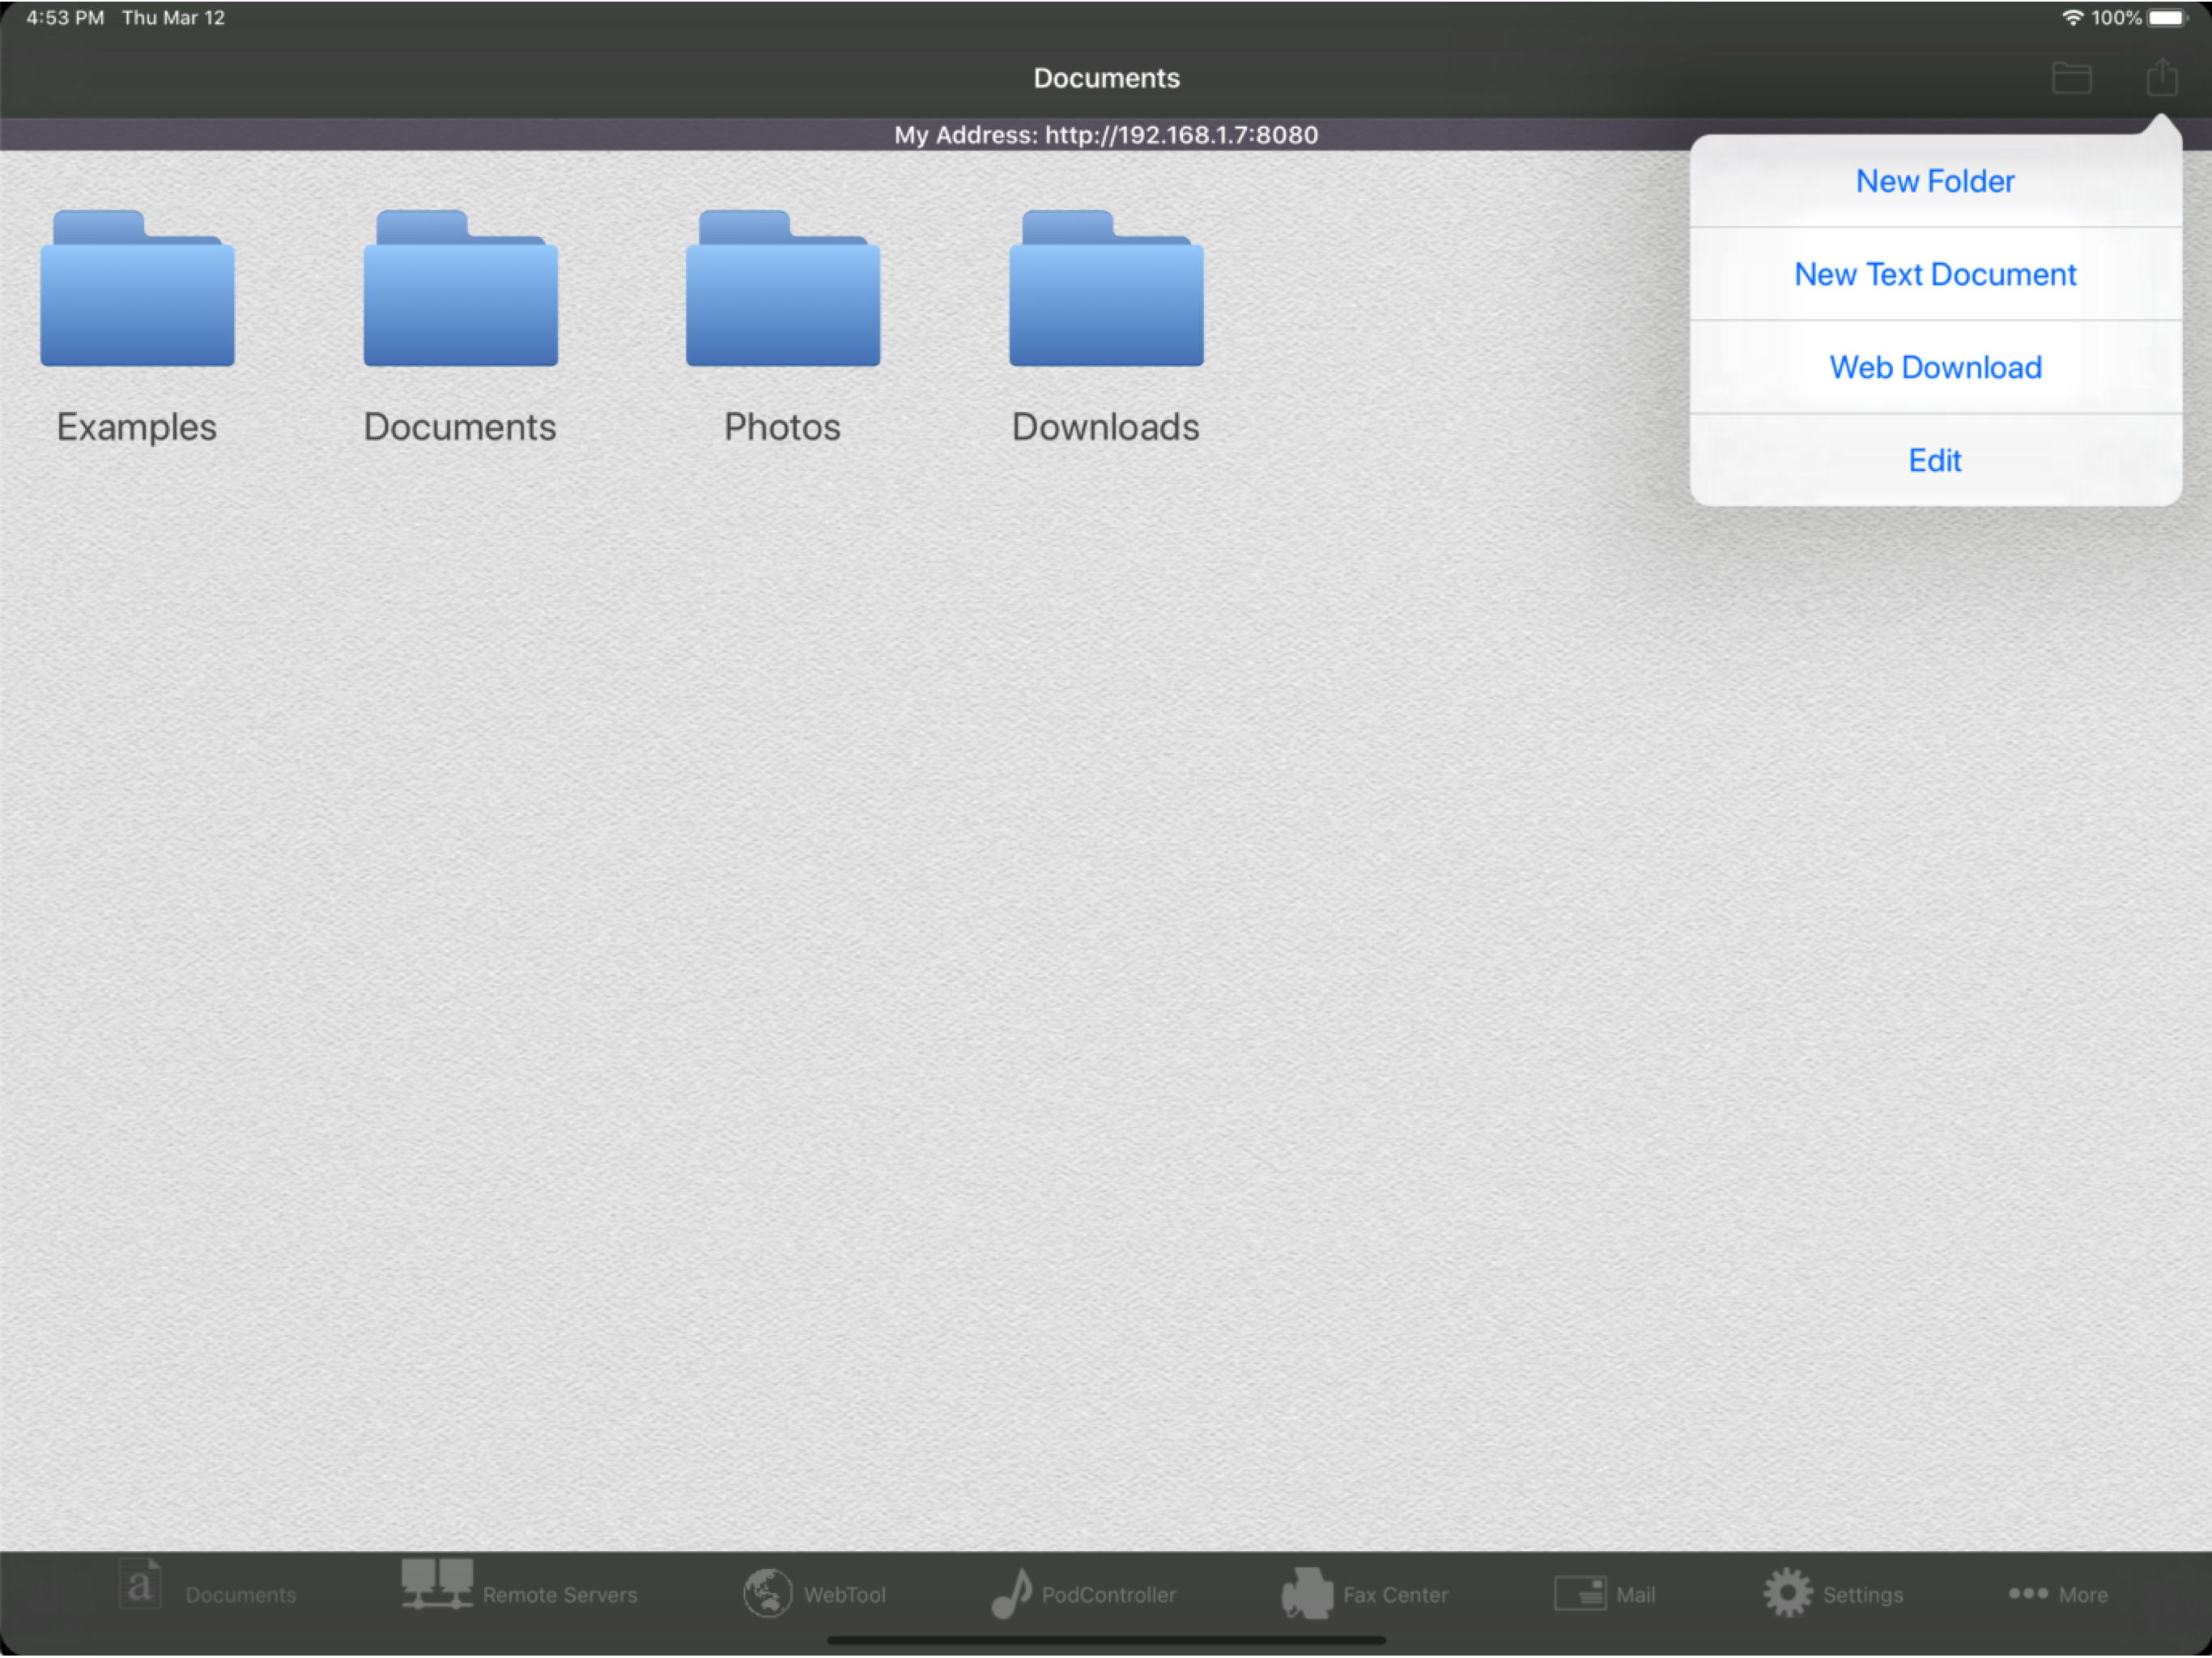Tap the folder icon in the top bar
Viewport: 2212px width, 1658px height.
click(2071, 77)
